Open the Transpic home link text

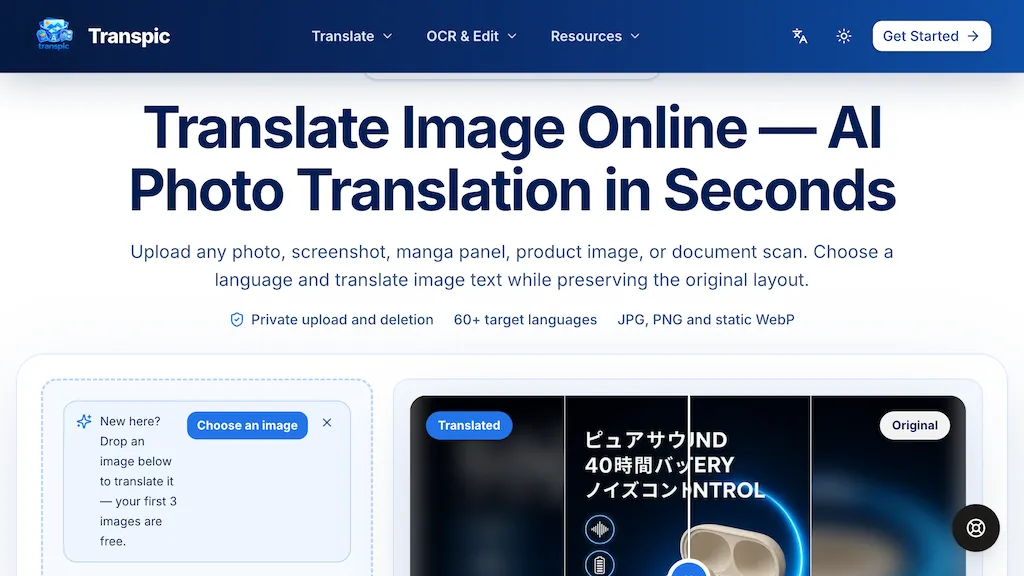(x=129, y=36)
